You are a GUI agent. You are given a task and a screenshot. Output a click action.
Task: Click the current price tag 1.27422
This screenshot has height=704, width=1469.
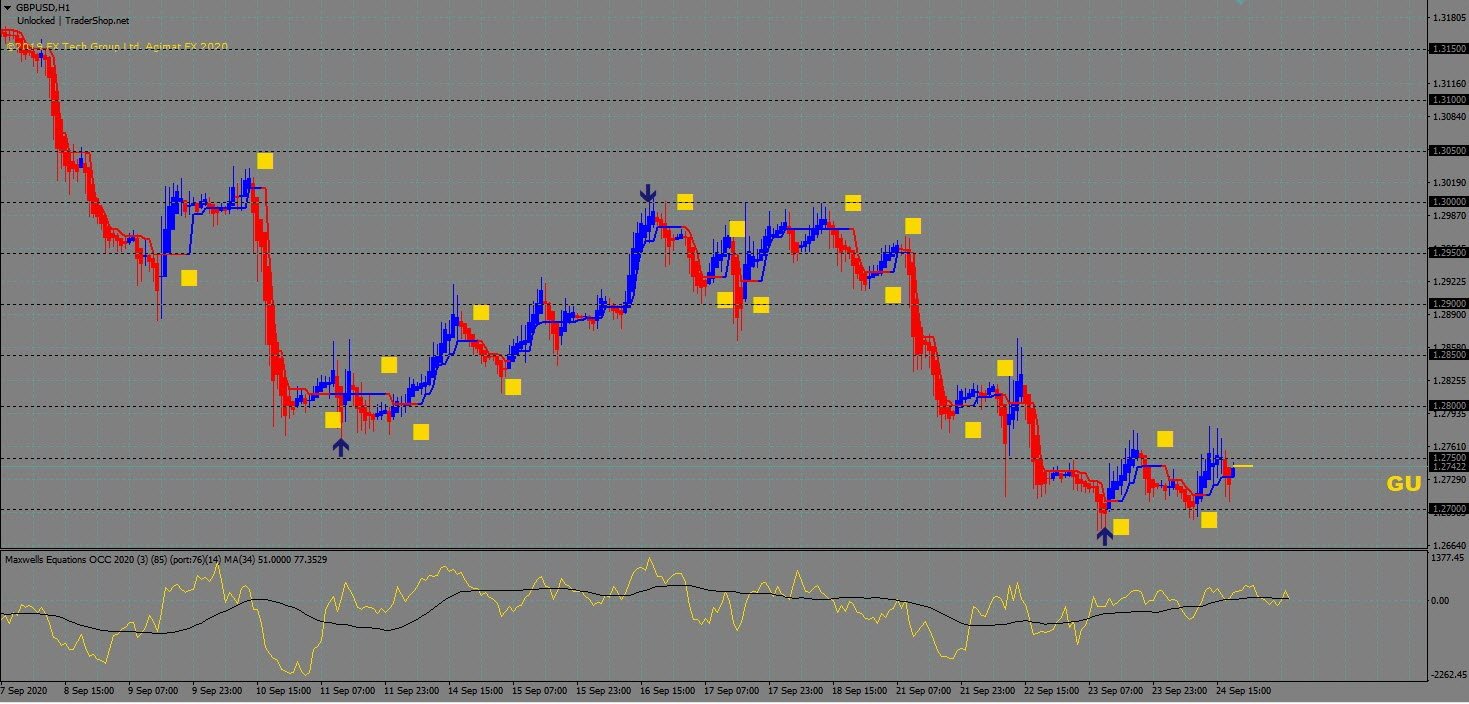1448,467
